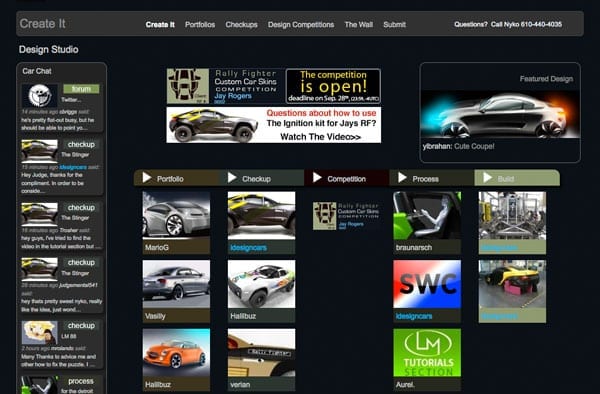Click the braunarsch username link

(x=414, y=247)
